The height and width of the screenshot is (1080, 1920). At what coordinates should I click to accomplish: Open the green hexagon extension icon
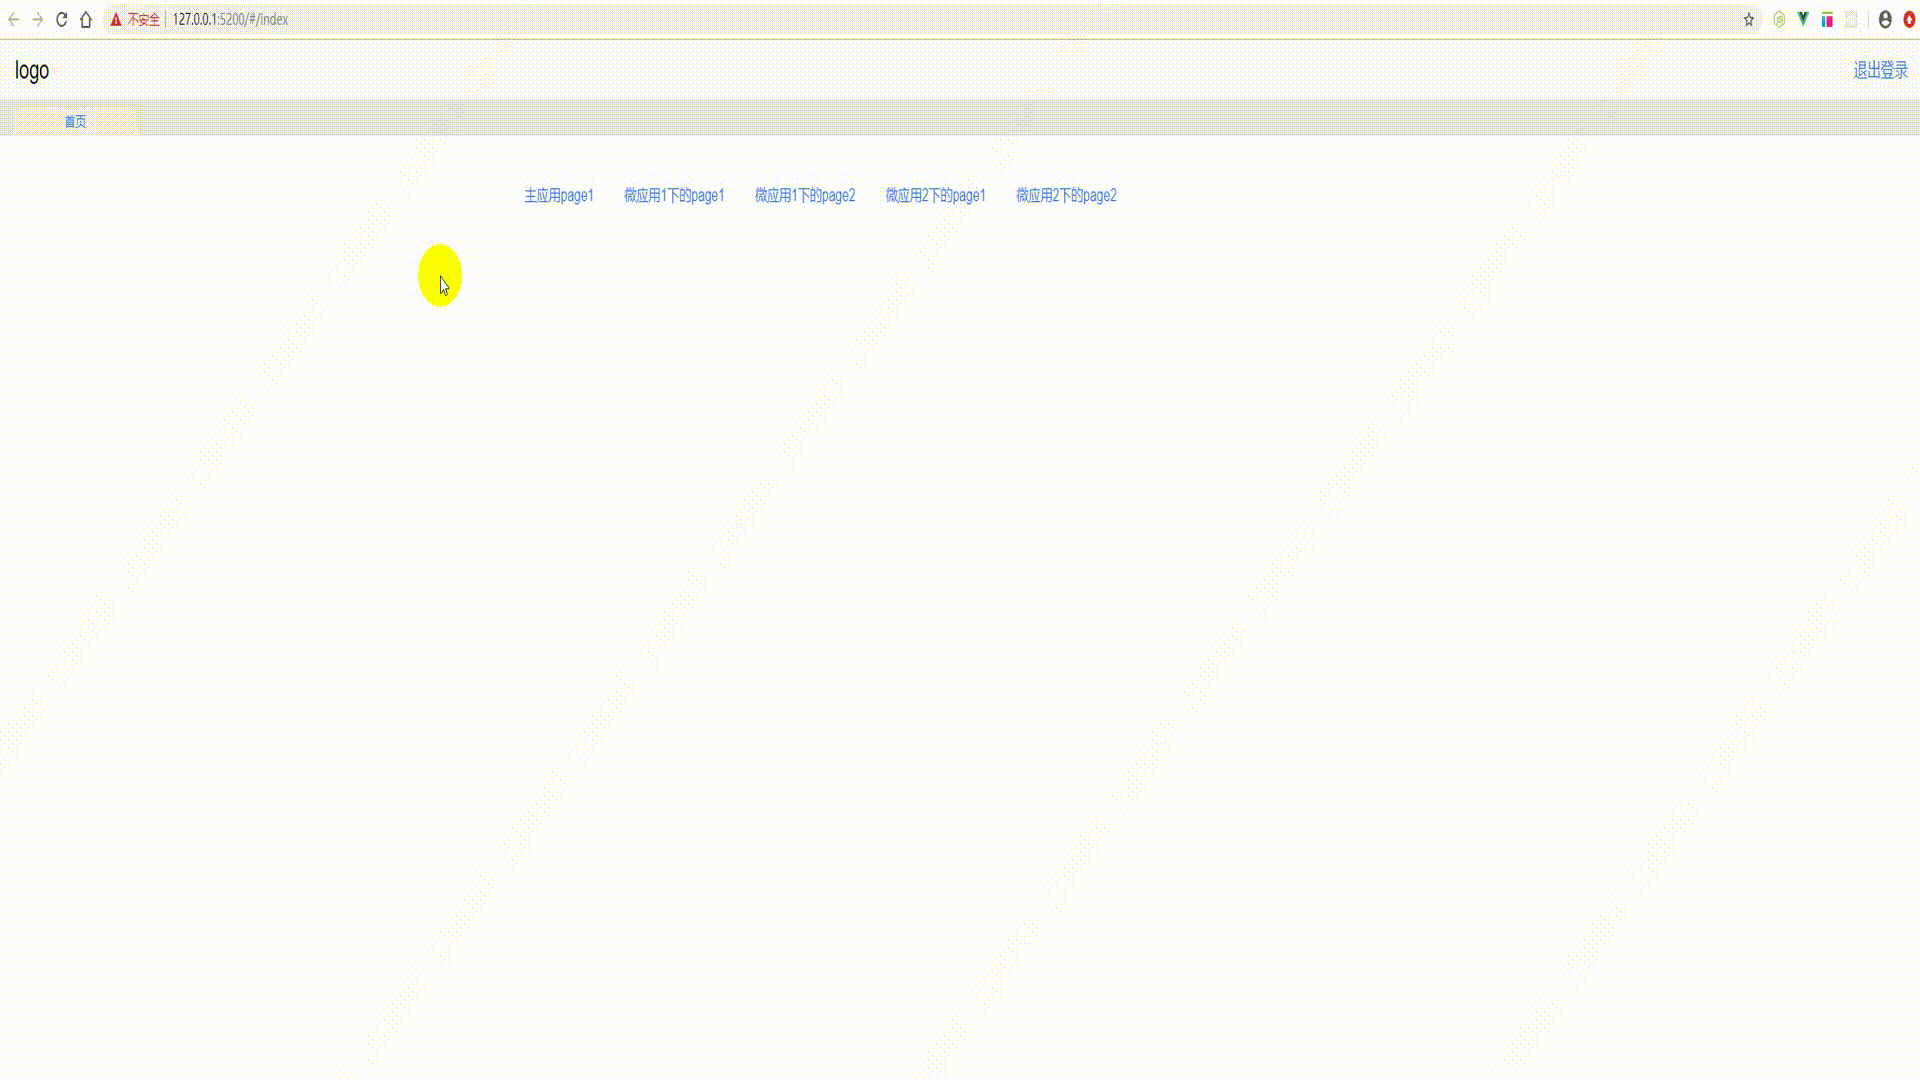(x=1779, y=19)
